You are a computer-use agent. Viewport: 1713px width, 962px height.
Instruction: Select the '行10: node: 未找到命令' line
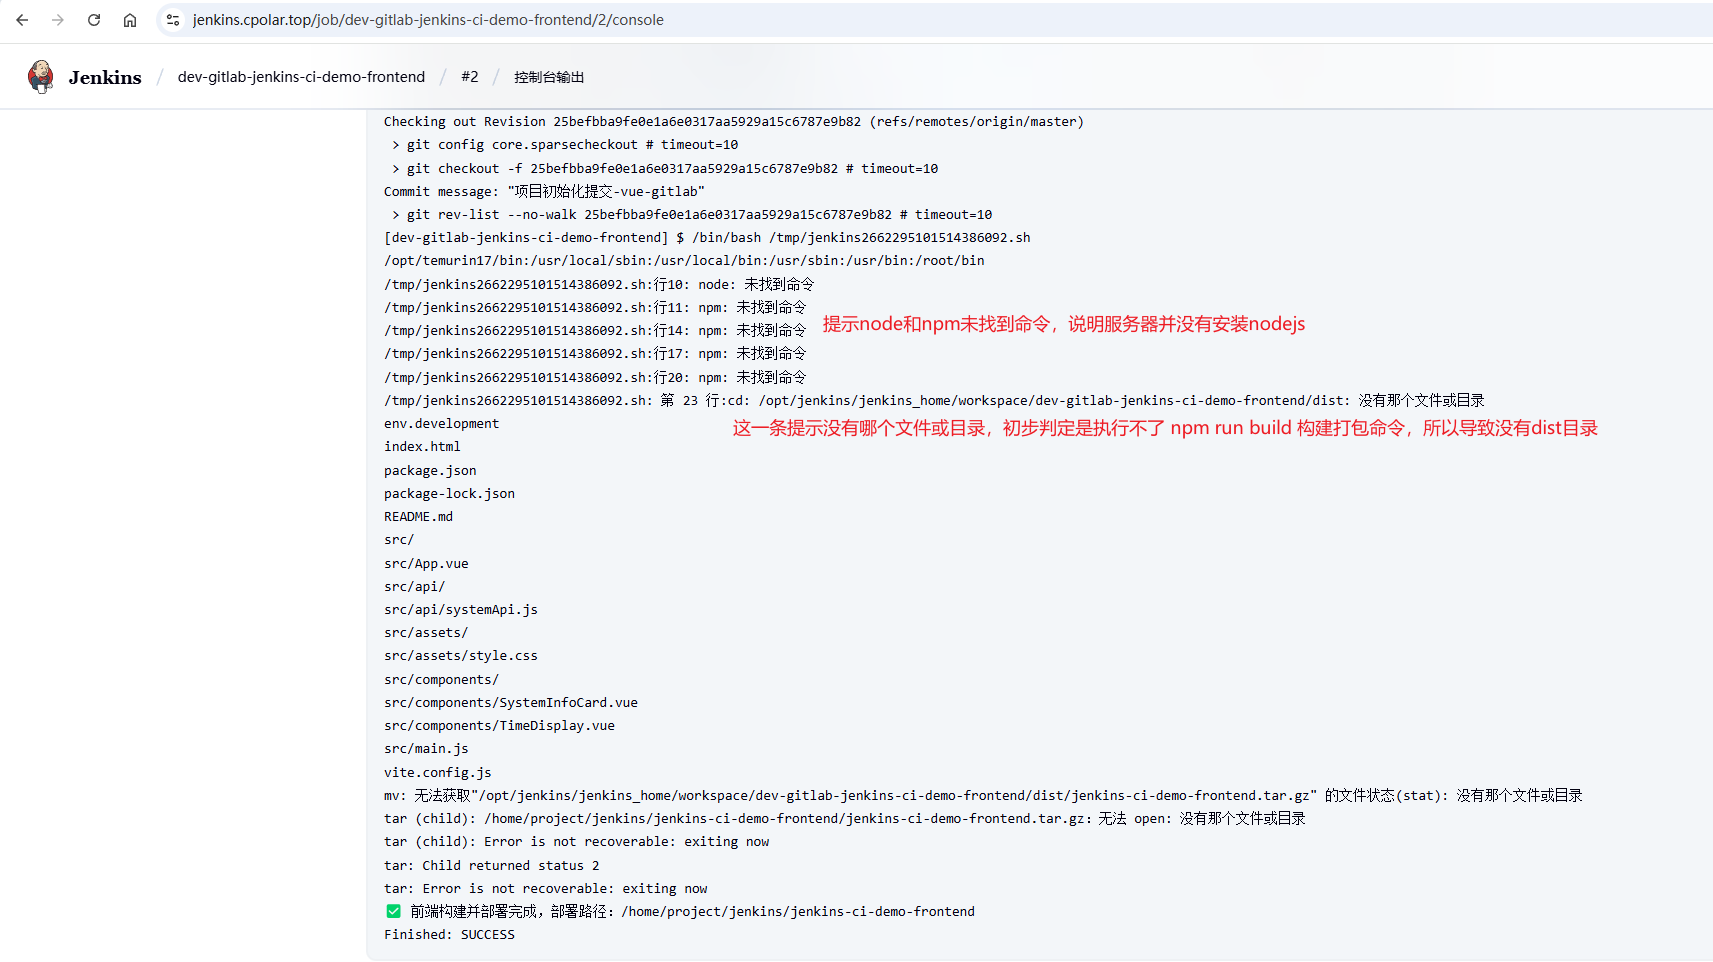click(x=599, y=285)
